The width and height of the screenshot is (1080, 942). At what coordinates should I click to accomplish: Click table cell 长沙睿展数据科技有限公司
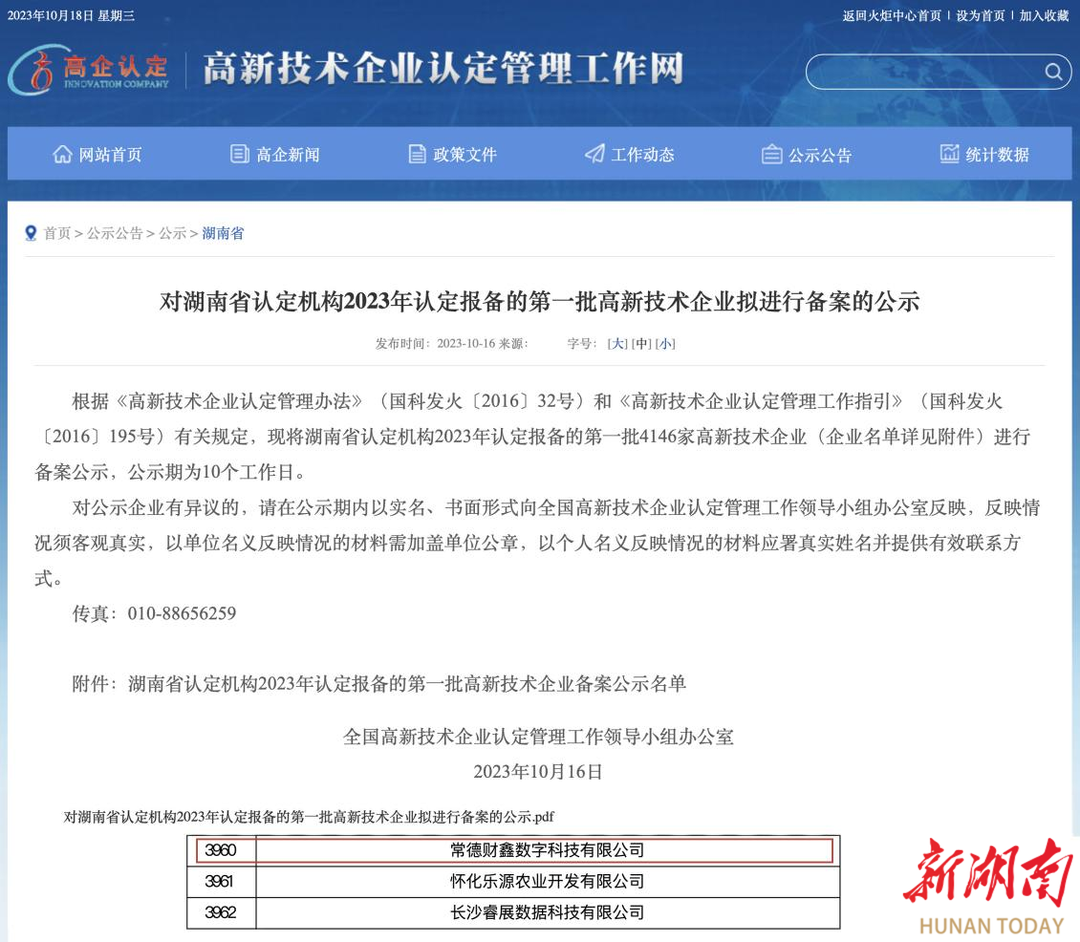548,912
